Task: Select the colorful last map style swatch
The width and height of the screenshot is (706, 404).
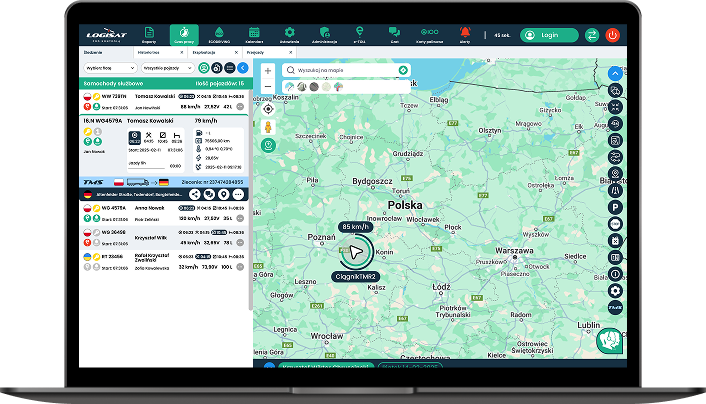Action: [x=338, y=86]
